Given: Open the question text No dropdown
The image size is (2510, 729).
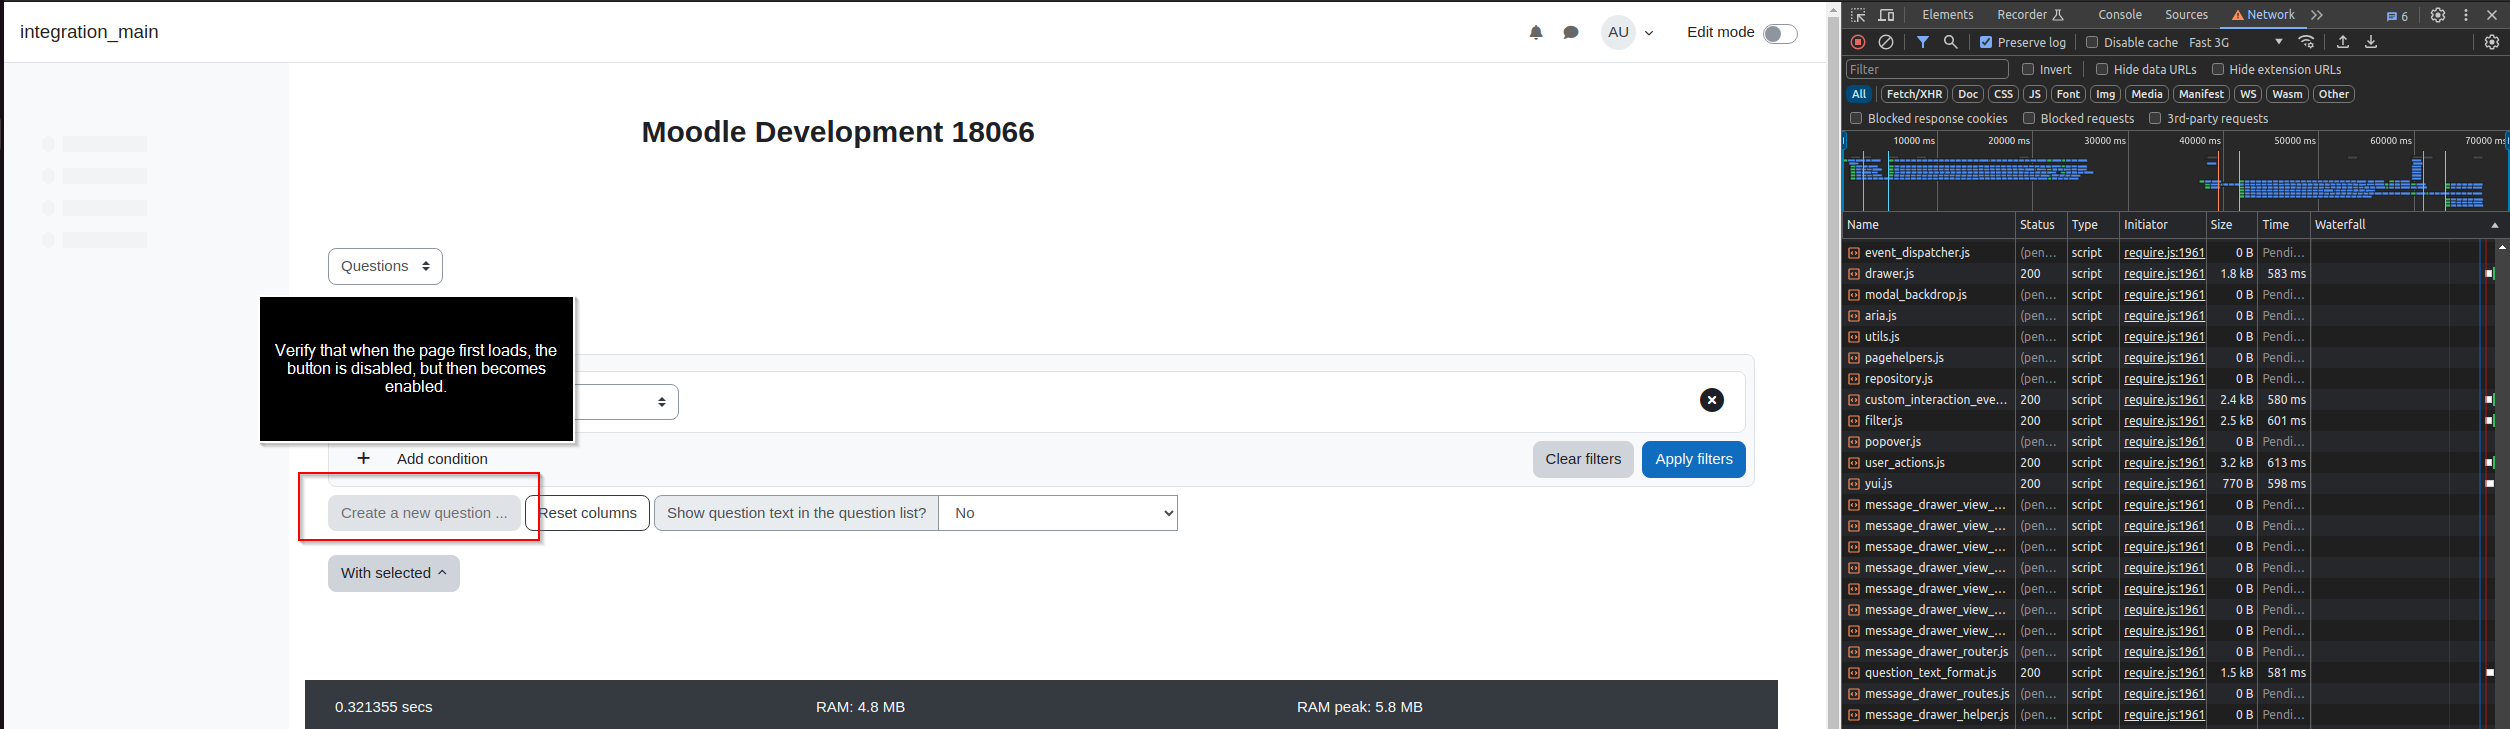Looking at the screenshot, I should 1058,513.
